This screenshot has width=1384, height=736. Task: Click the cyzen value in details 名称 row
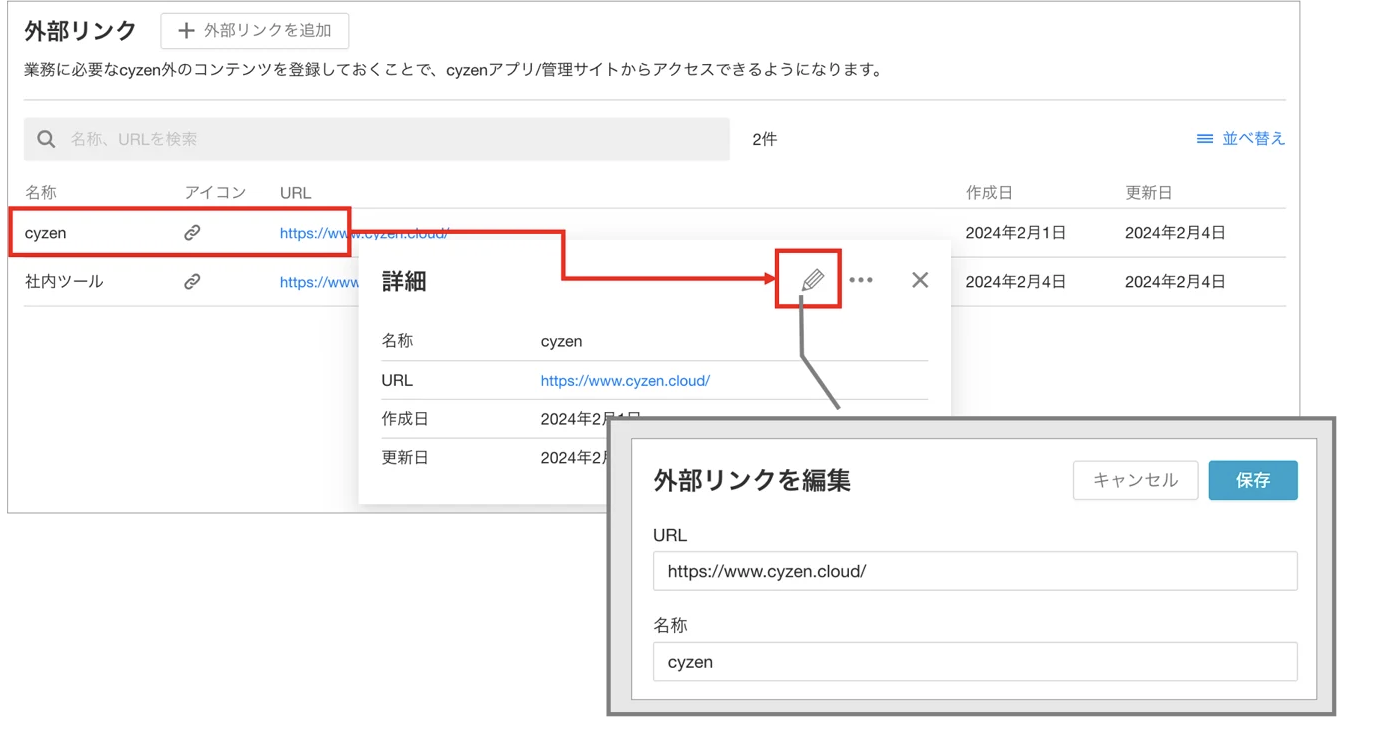tap(561, 341)
